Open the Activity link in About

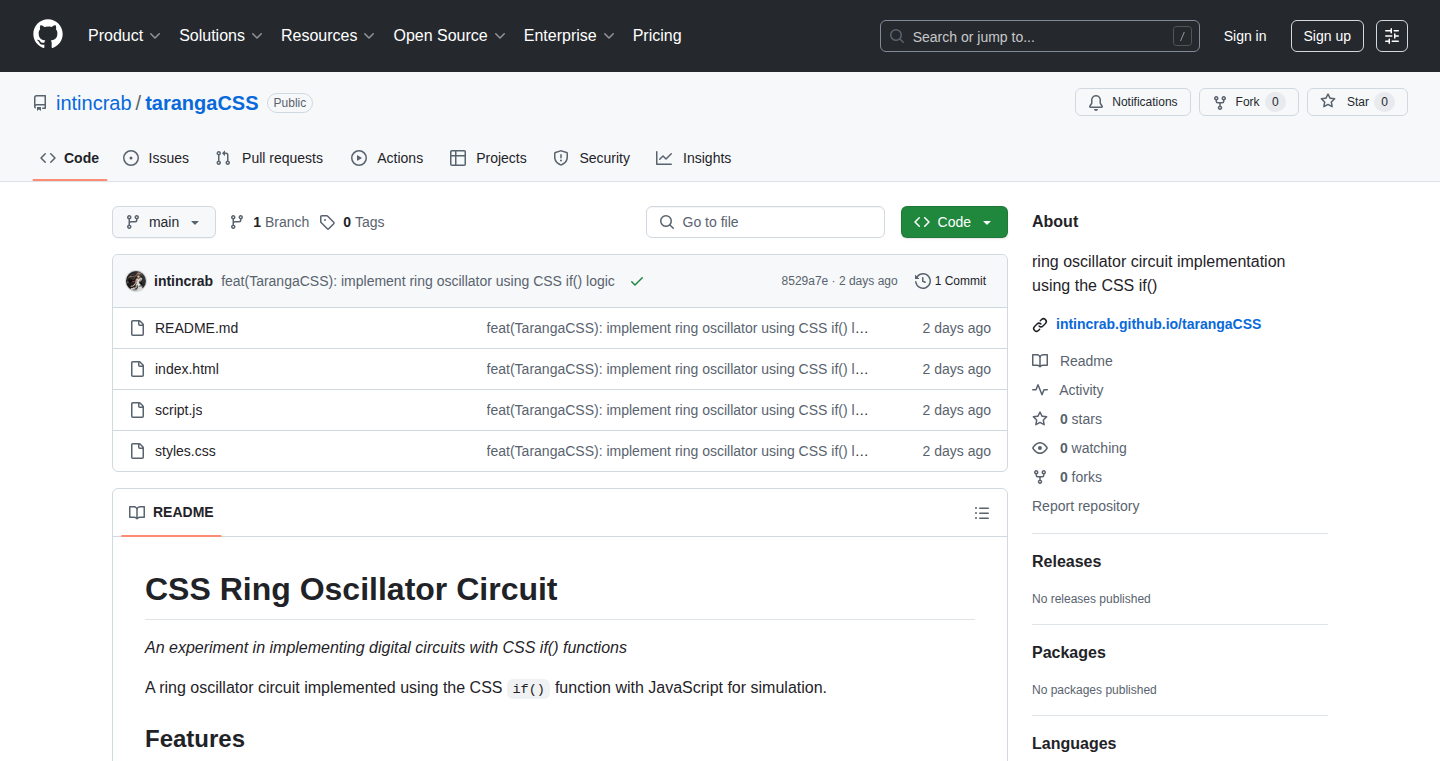pos(1068,390)
